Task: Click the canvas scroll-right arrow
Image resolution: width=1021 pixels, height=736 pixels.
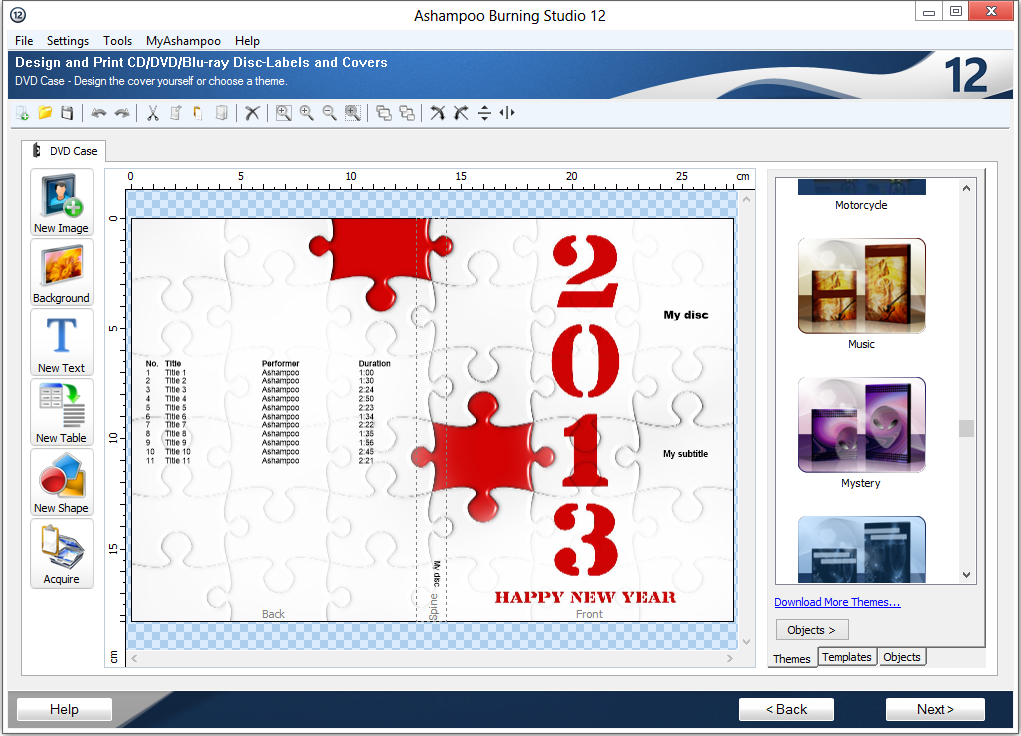Action: (730, 658)
